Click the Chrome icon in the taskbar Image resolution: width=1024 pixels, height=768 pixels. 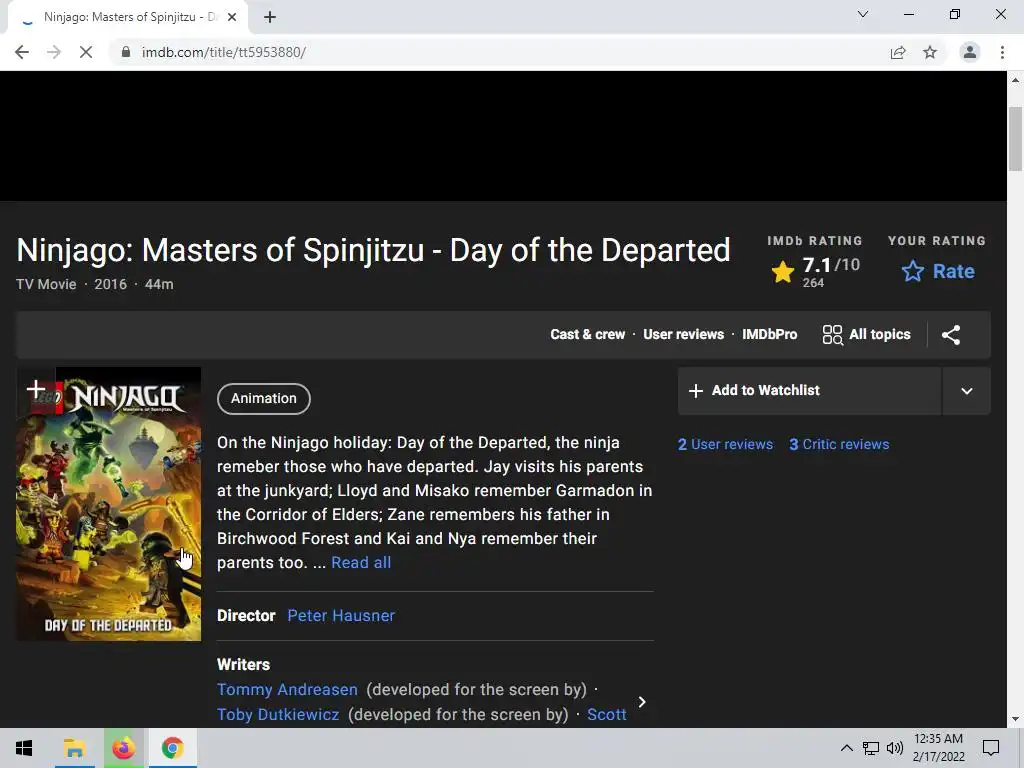172,748
